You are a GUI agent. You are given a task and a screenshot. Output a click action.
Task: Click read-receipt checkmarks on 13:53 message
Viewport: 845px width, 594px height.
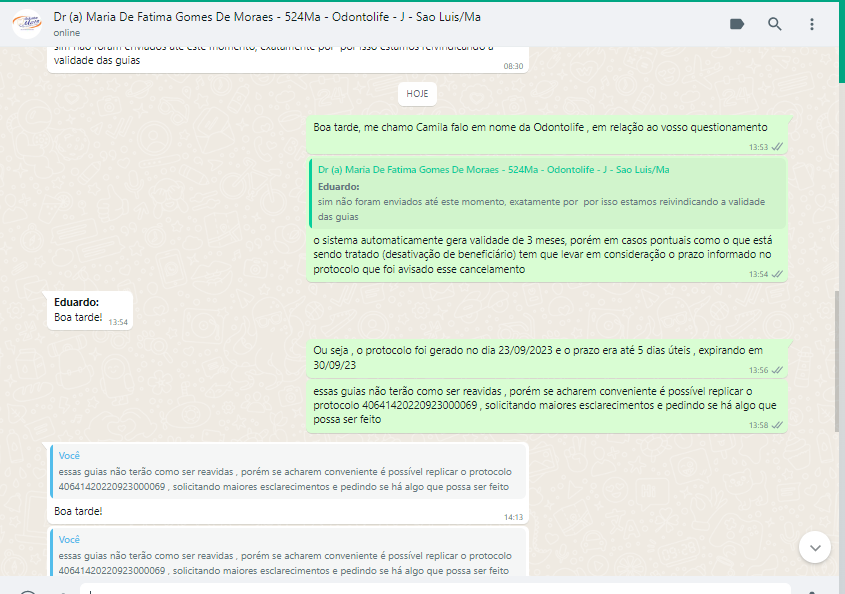(x=777, y=147)
